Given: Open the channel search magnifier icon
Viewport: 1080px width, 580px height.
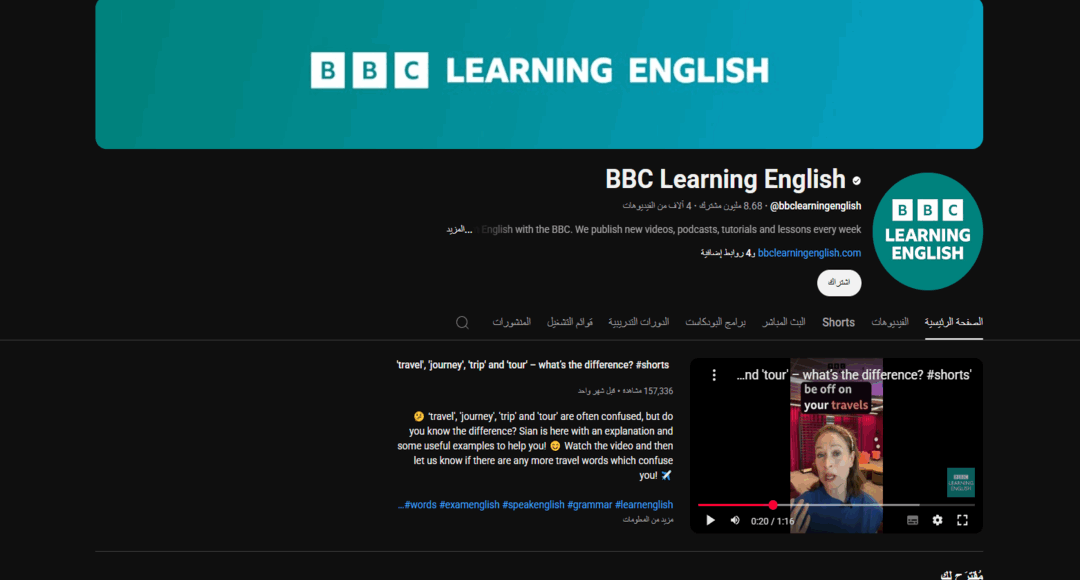Looking at the screenshot, I should click(461, 322).
